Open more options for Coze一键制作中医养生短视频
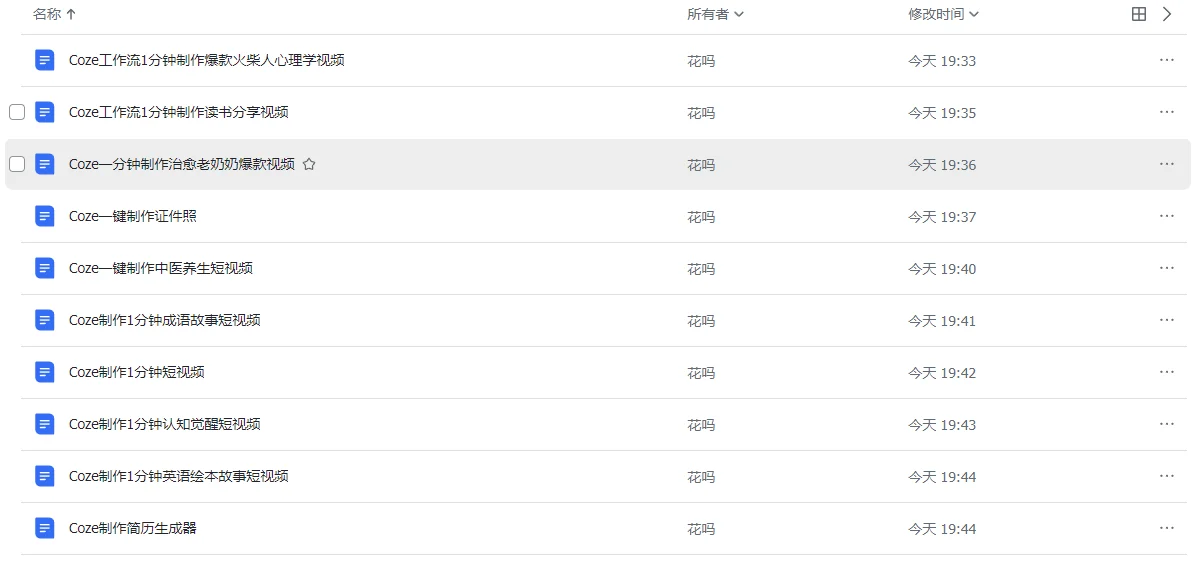This screenshot has width=1204, height=584. [1167, 268]
